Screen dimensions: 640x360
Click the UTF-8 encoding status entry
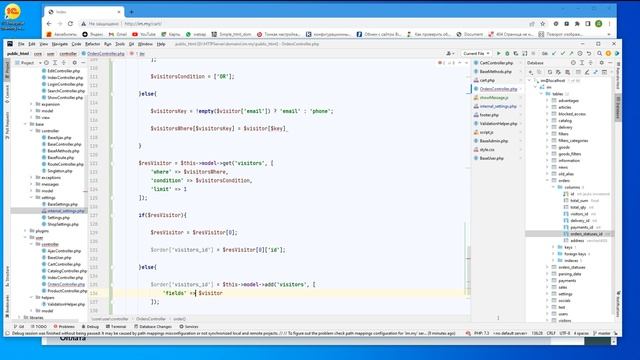pos(564,333)
